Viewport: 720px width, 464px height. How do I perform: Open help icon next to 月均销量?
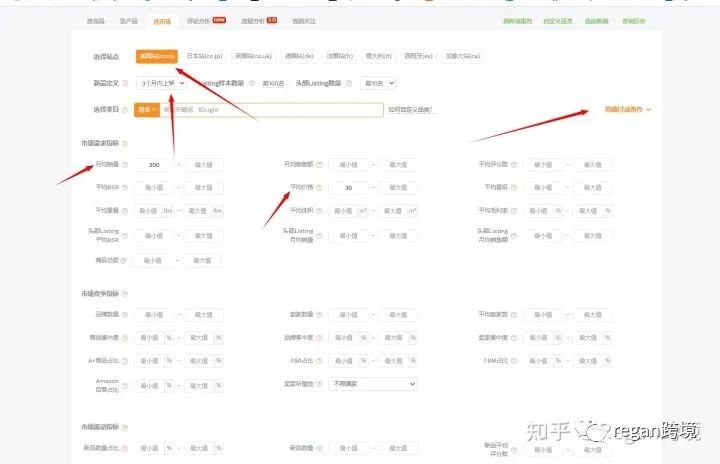125,164
